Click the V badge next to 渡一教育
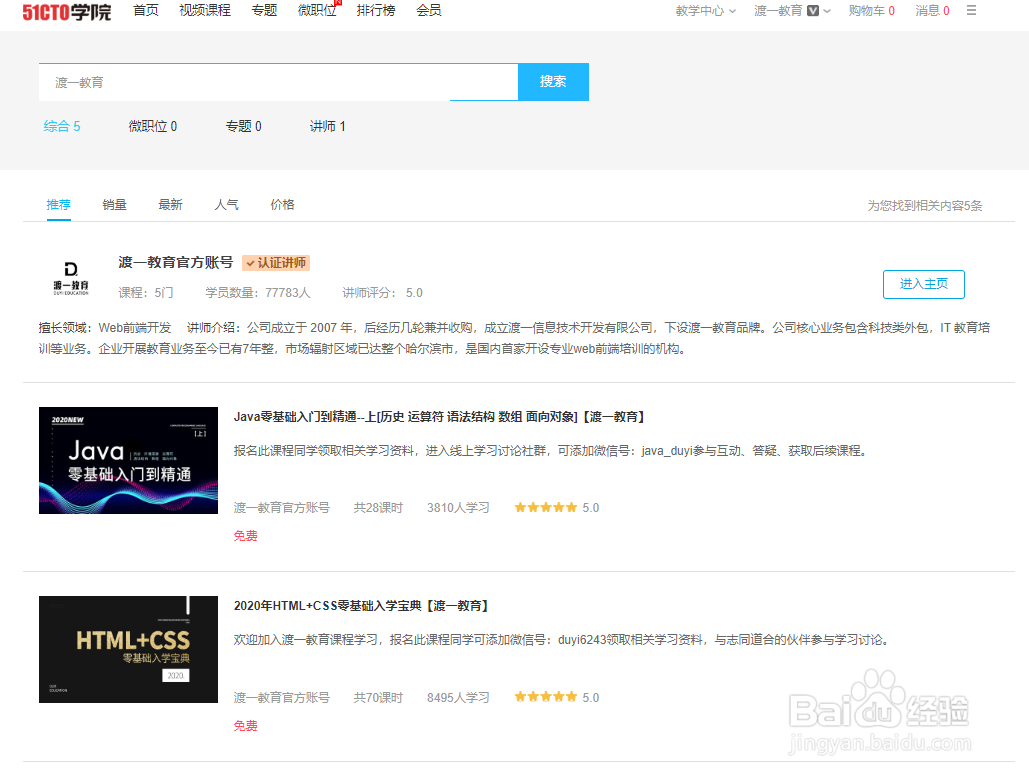The image size is (1029, 779). click(x=812, y=11)
